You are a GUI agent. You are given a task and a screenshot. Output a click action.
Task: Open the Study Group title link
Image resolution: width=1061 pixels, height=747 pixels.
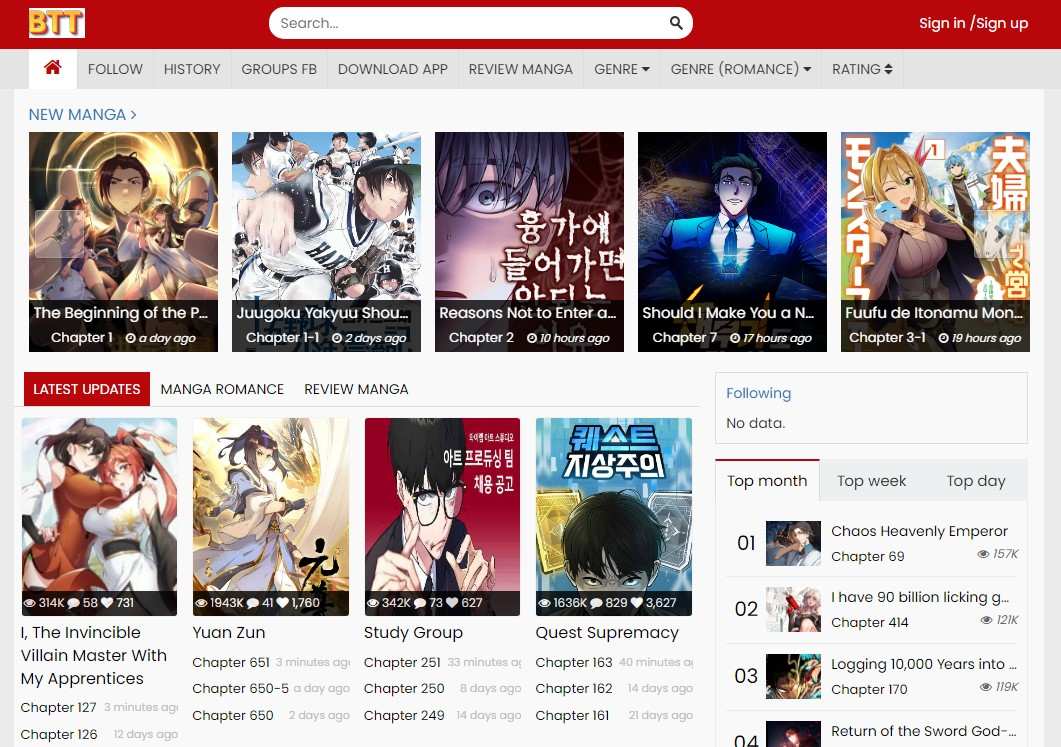click(413, 633)
